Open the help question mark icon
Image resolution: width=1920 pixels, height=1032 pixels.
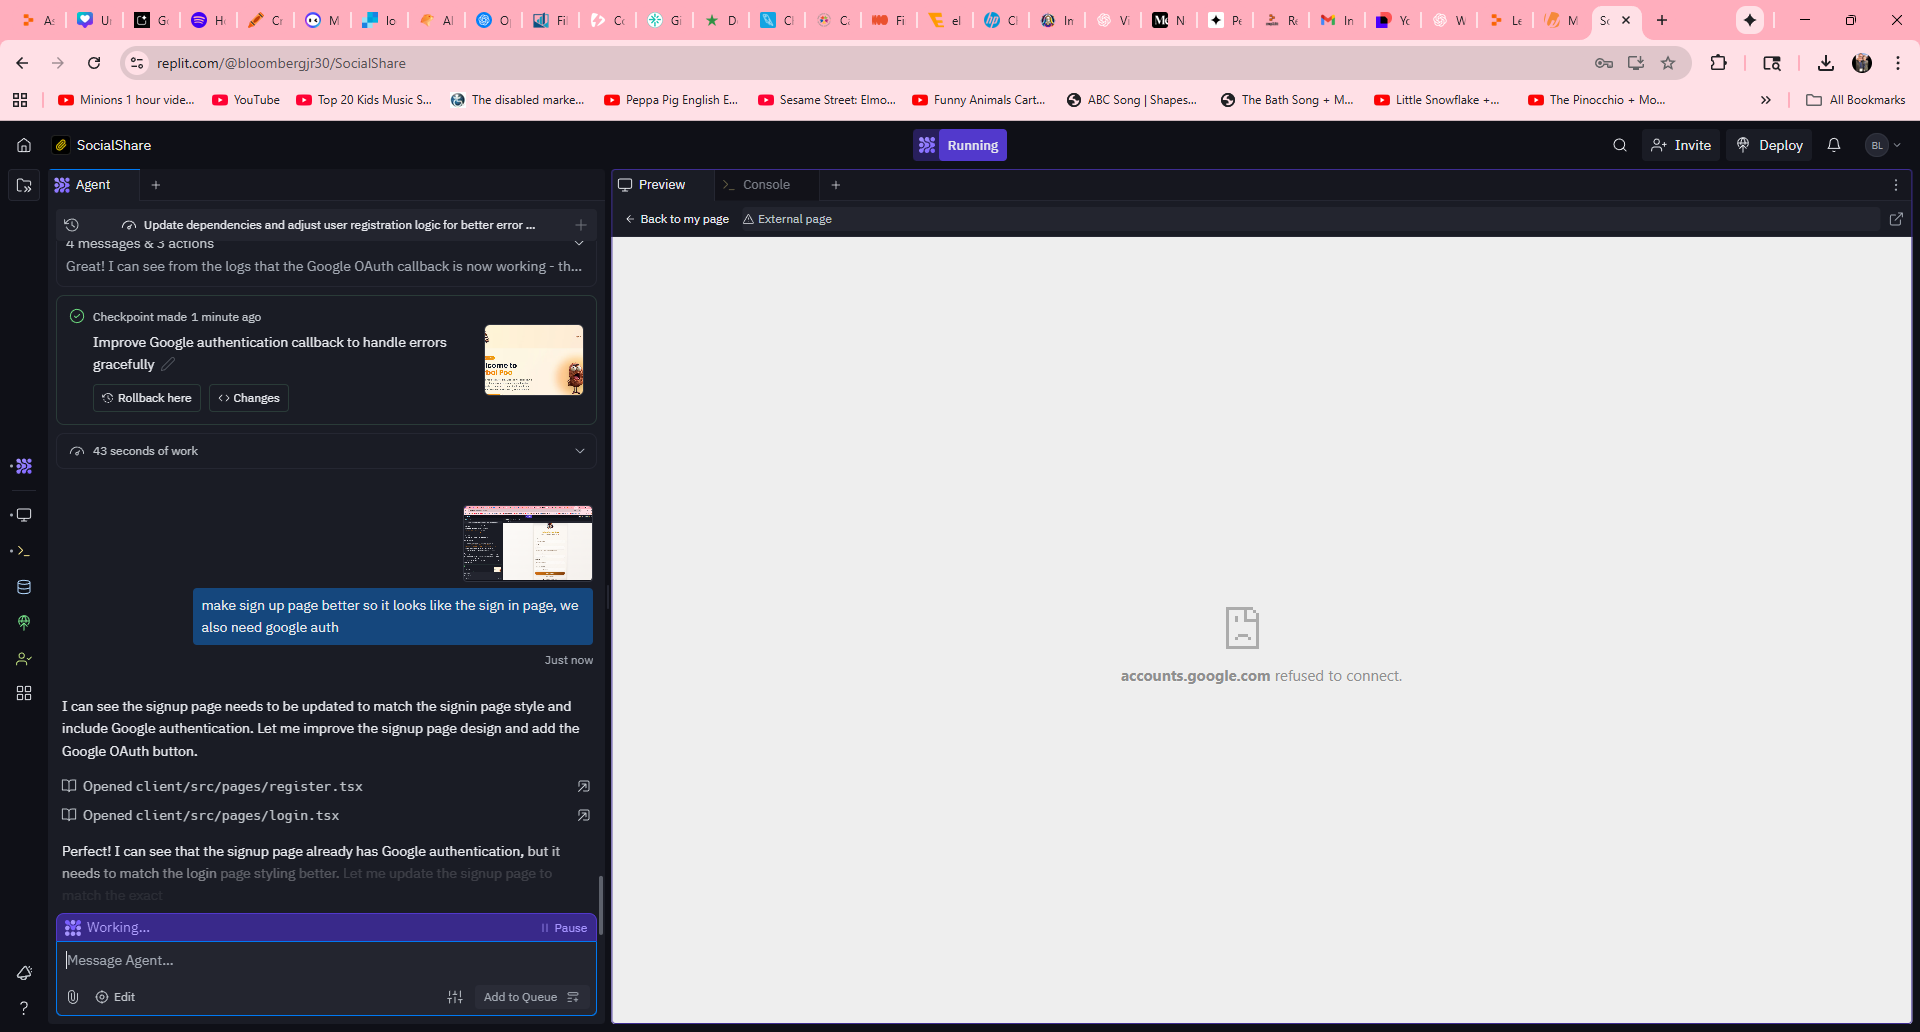(x=24, y=1008)
